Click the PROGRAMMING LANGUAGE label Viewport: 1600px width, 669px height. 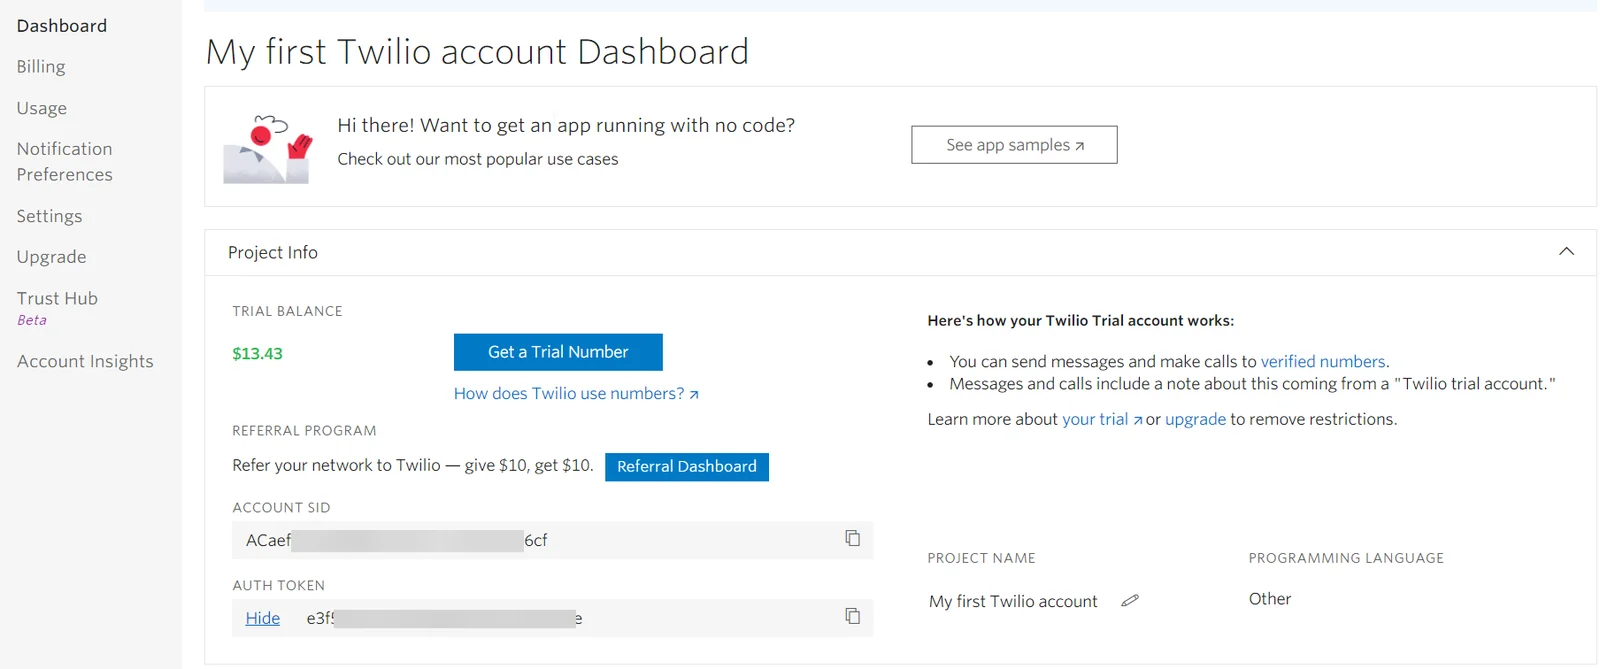pos(1346,558)
